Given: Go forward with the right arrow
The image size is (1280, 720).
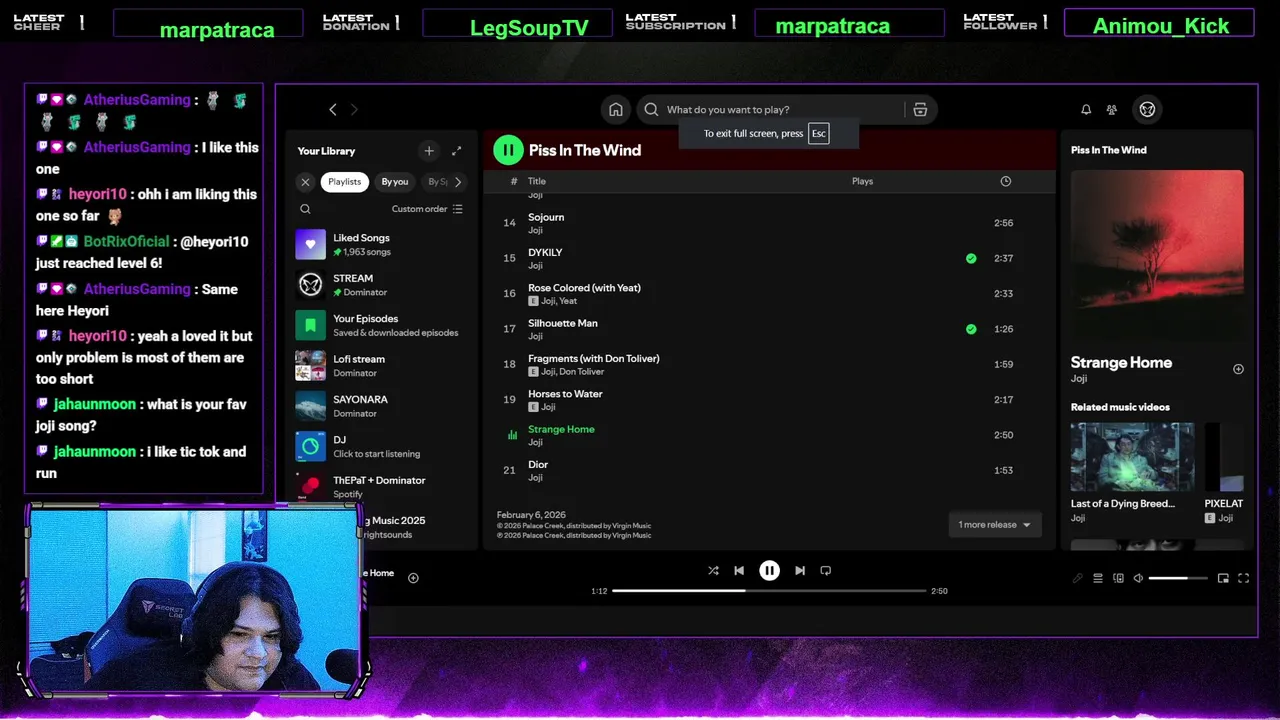Looking at the screenshot, I should (x=354, y=110).
